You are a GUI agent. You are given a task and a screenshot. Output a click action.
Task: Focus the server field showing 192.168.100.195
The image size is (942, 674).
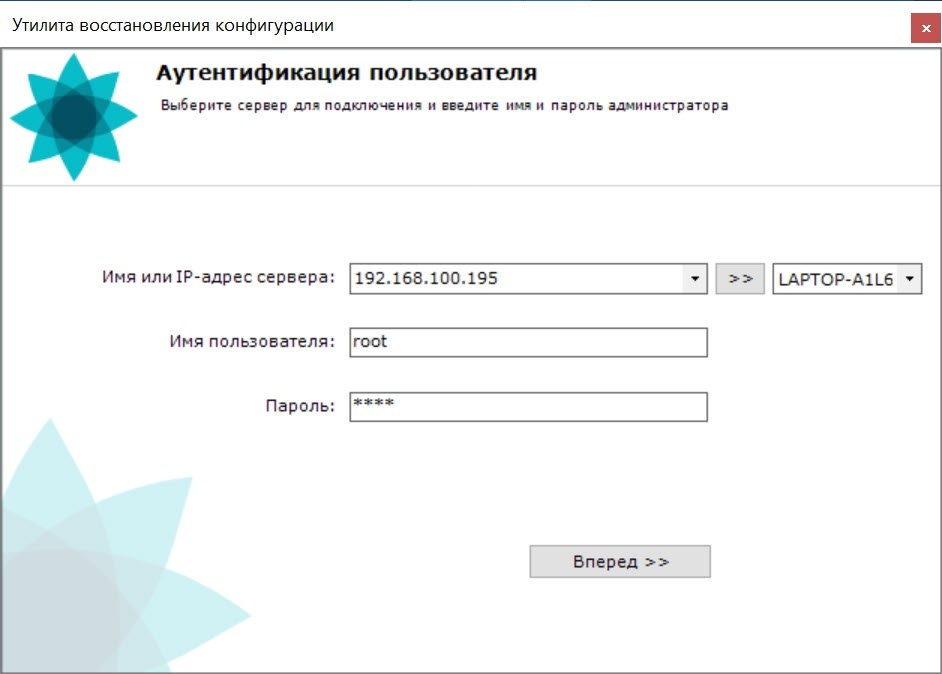click(x=515, y=279)
